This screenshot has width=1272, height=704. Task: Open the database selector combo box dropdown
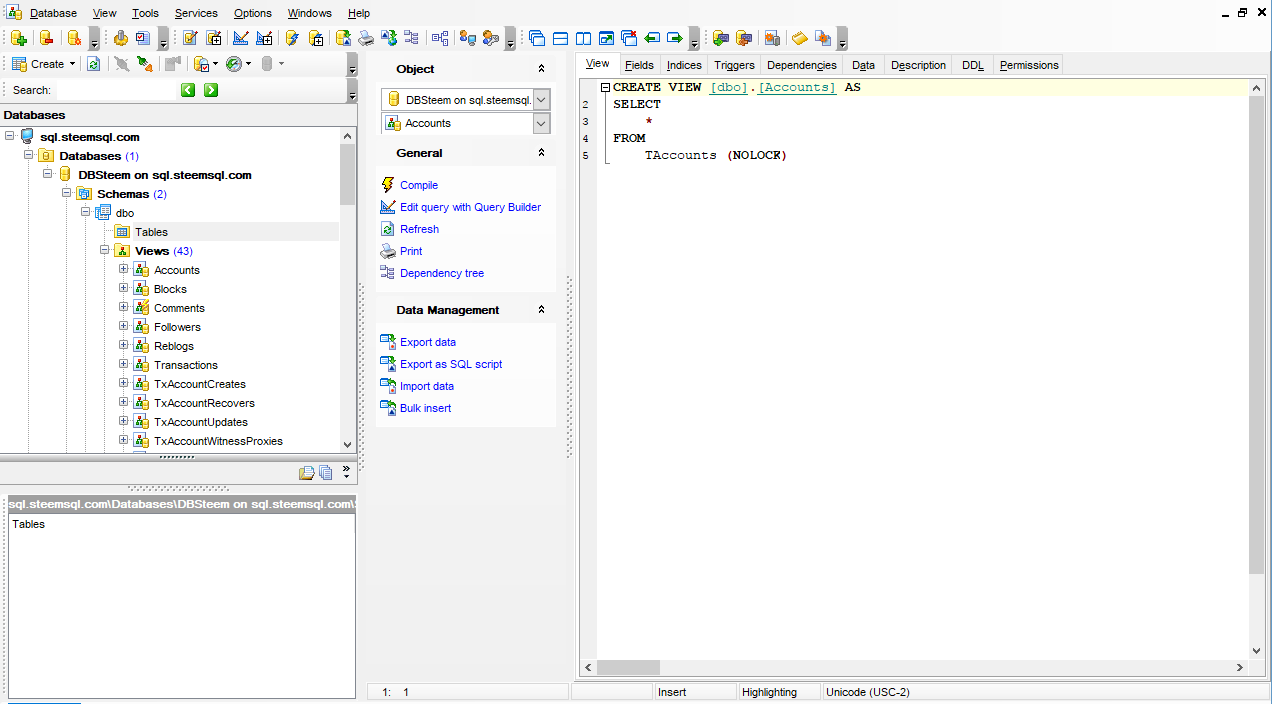541,100
